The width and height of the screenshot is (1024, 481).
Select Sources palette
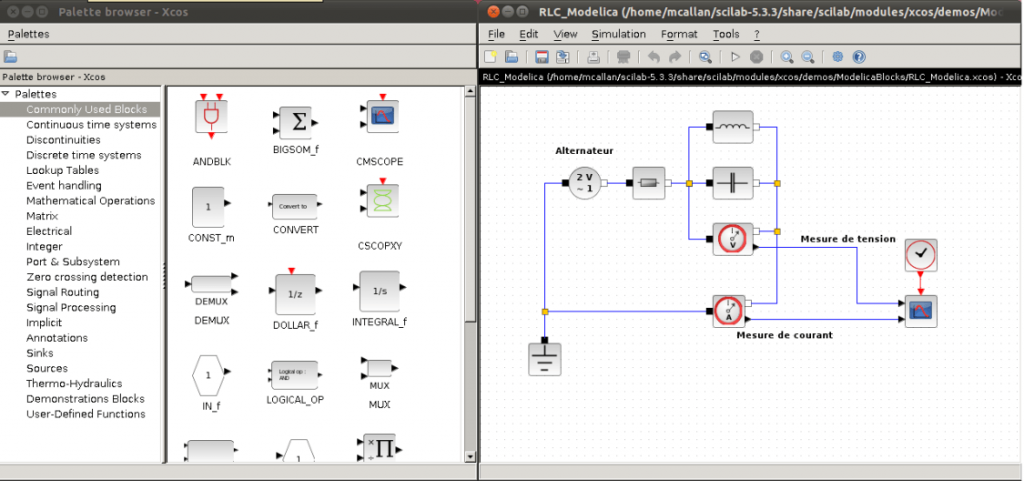click(x=47, y=368)
